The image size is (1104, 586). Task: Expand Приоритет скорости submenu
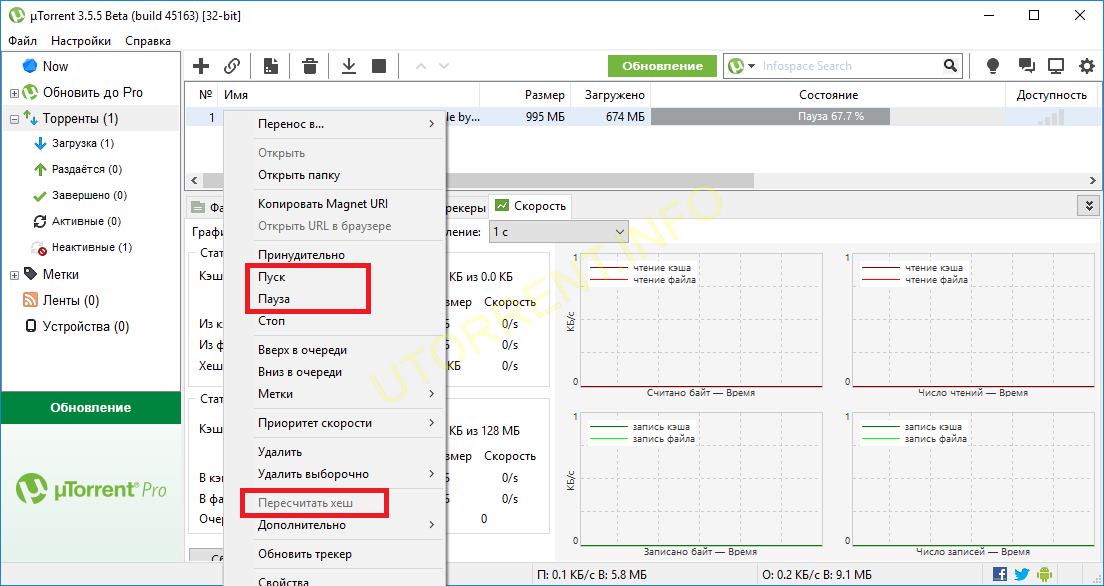click(x=334, y=423)
